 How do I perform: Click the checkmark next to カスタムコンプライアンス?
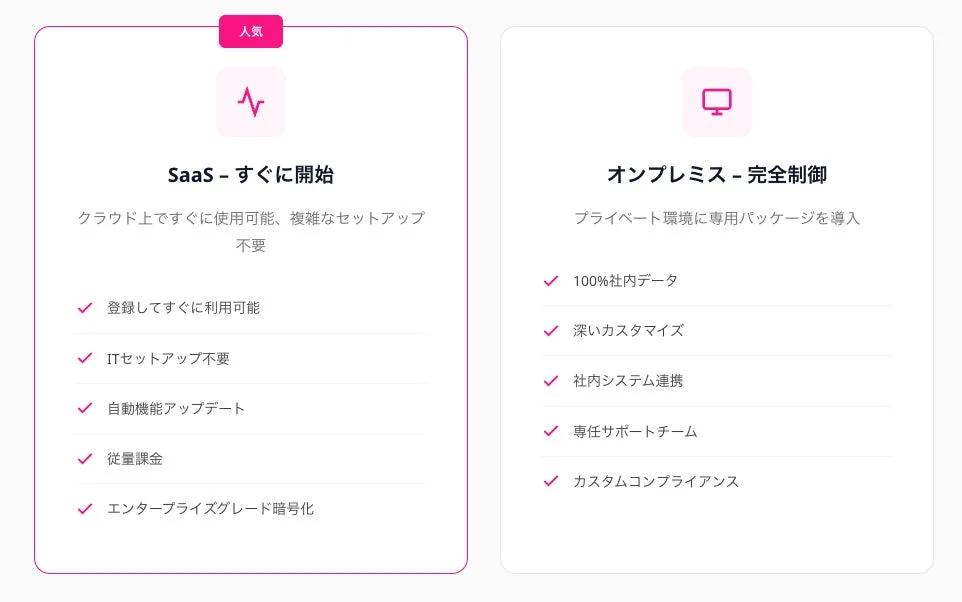[550, 481]
